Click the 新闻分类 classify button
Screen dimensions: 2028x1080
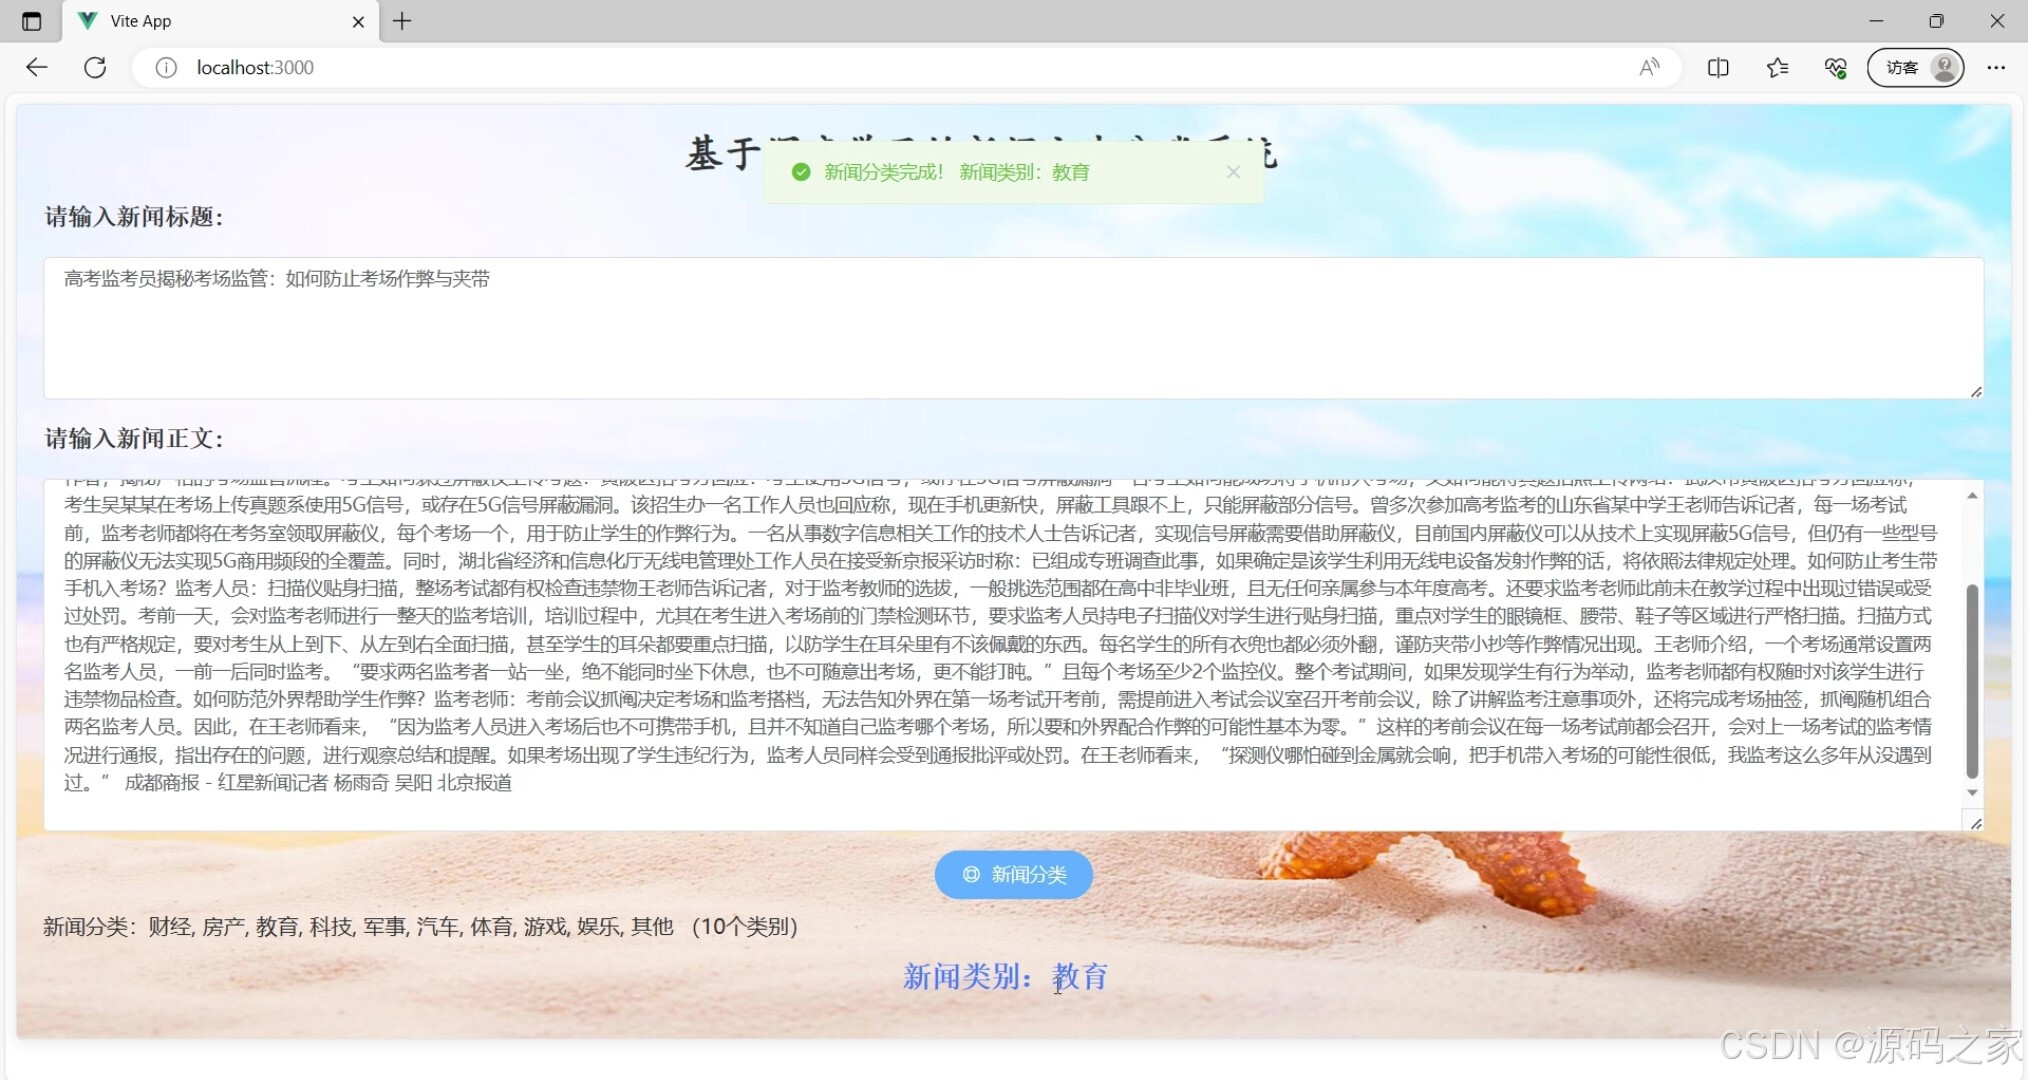click(x=1013, y=874)
